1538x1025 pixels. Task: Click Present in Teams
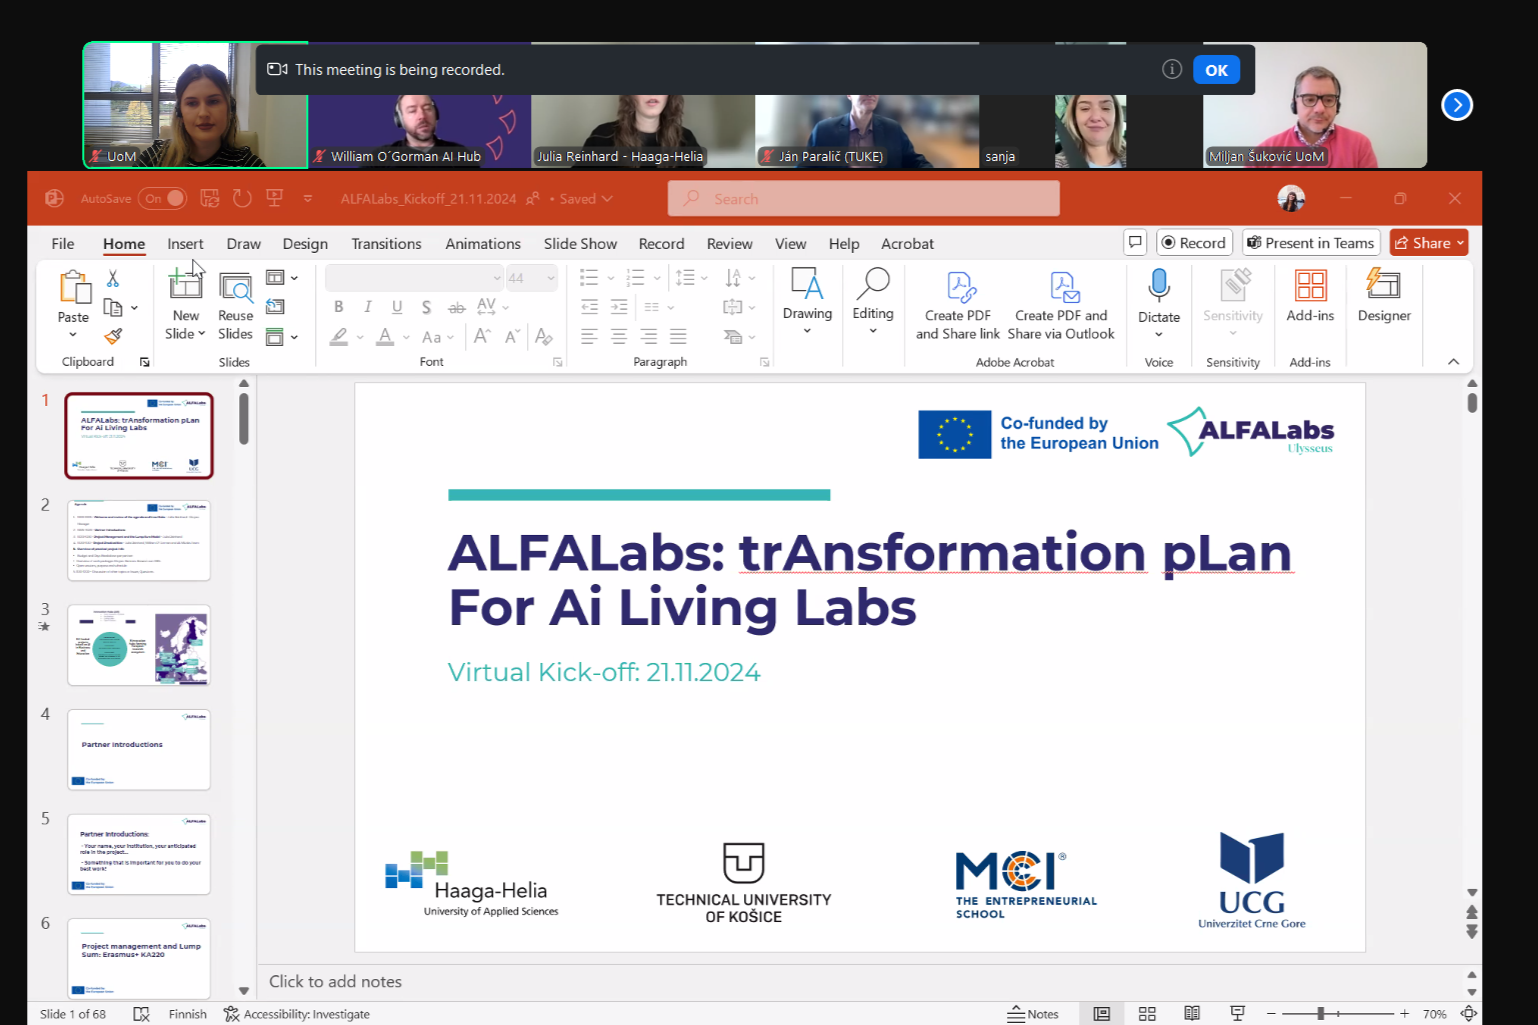coord(1310,243)
